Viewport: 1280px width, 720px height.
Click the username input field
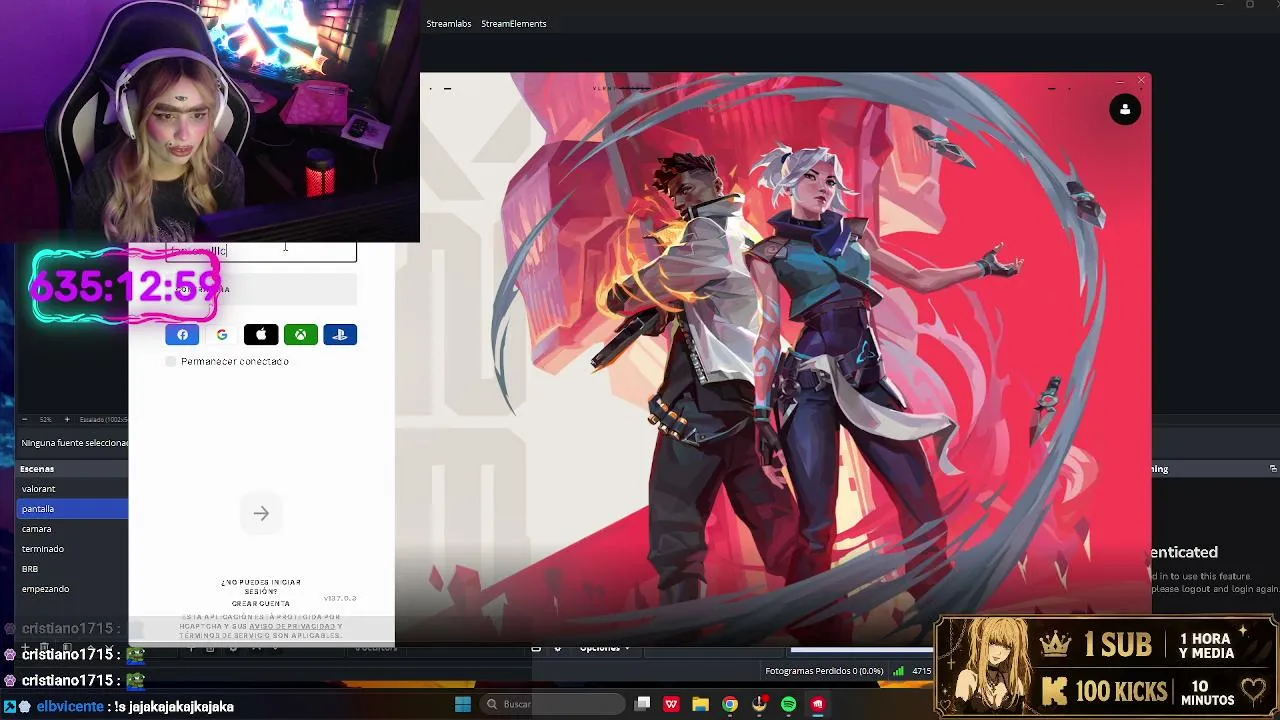tap(261, 251)
